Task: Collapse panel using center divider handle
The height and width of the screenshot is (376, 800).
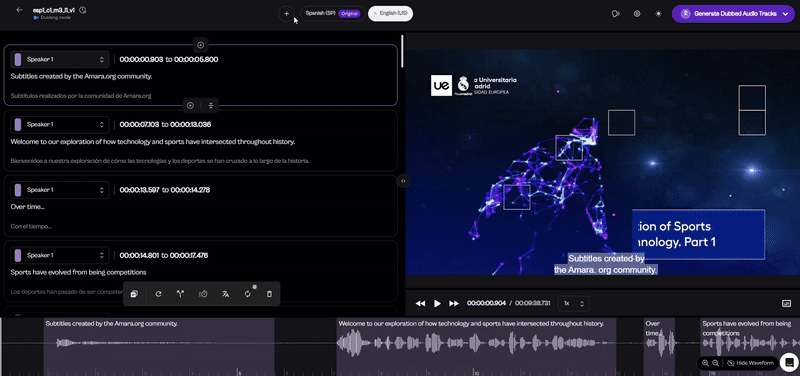Action: tap(403, 181)
